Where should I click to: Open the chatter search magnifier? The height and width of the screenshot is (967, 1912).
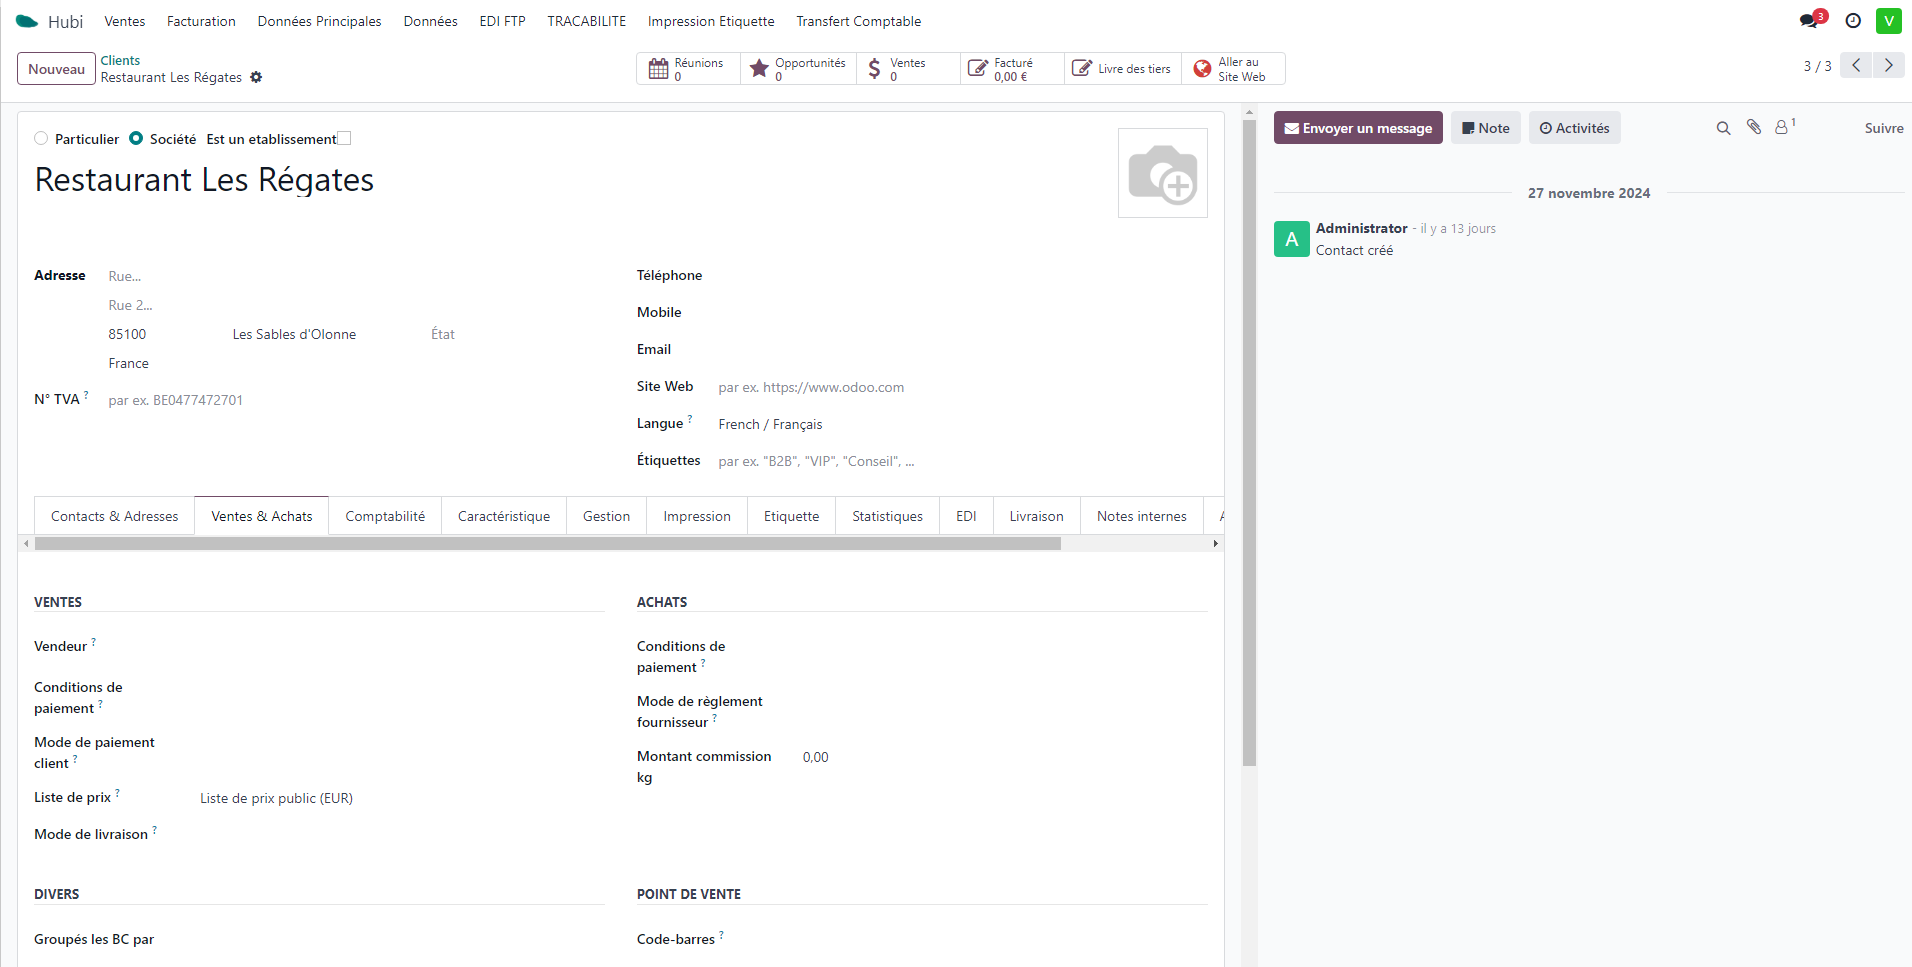1723,128
